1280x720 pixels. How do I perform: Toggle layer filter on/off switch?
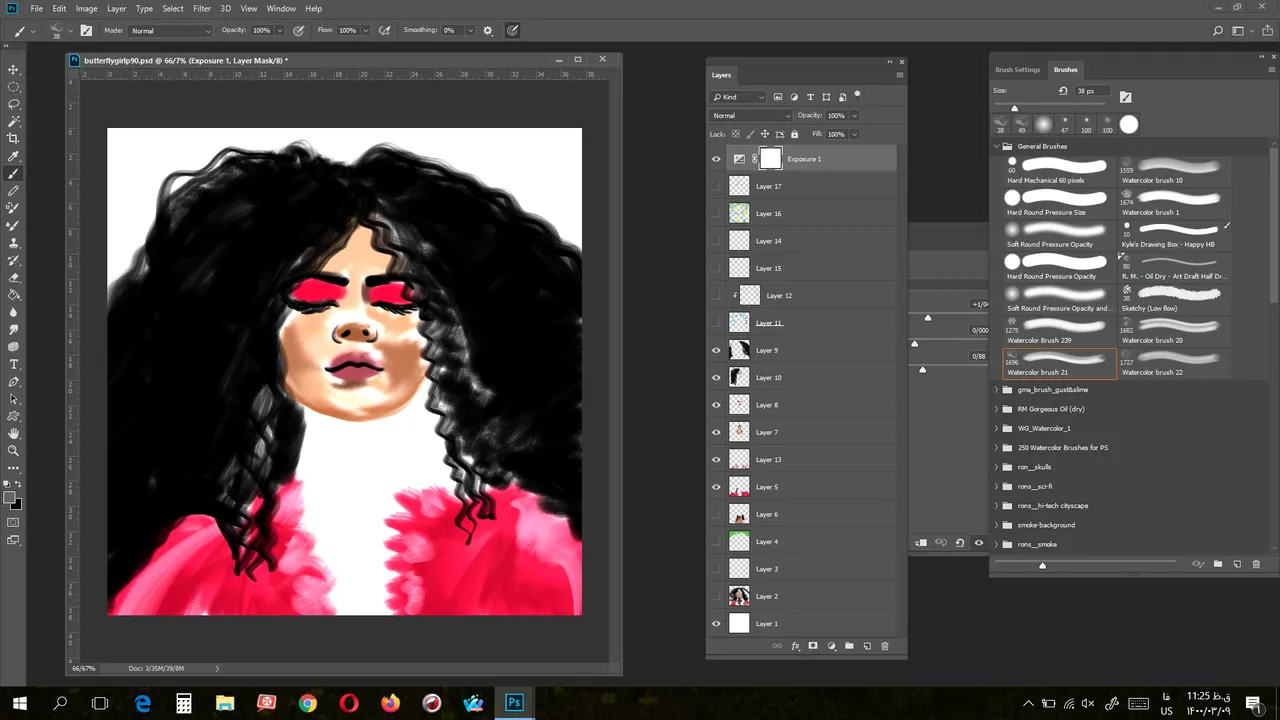[857, 96]
